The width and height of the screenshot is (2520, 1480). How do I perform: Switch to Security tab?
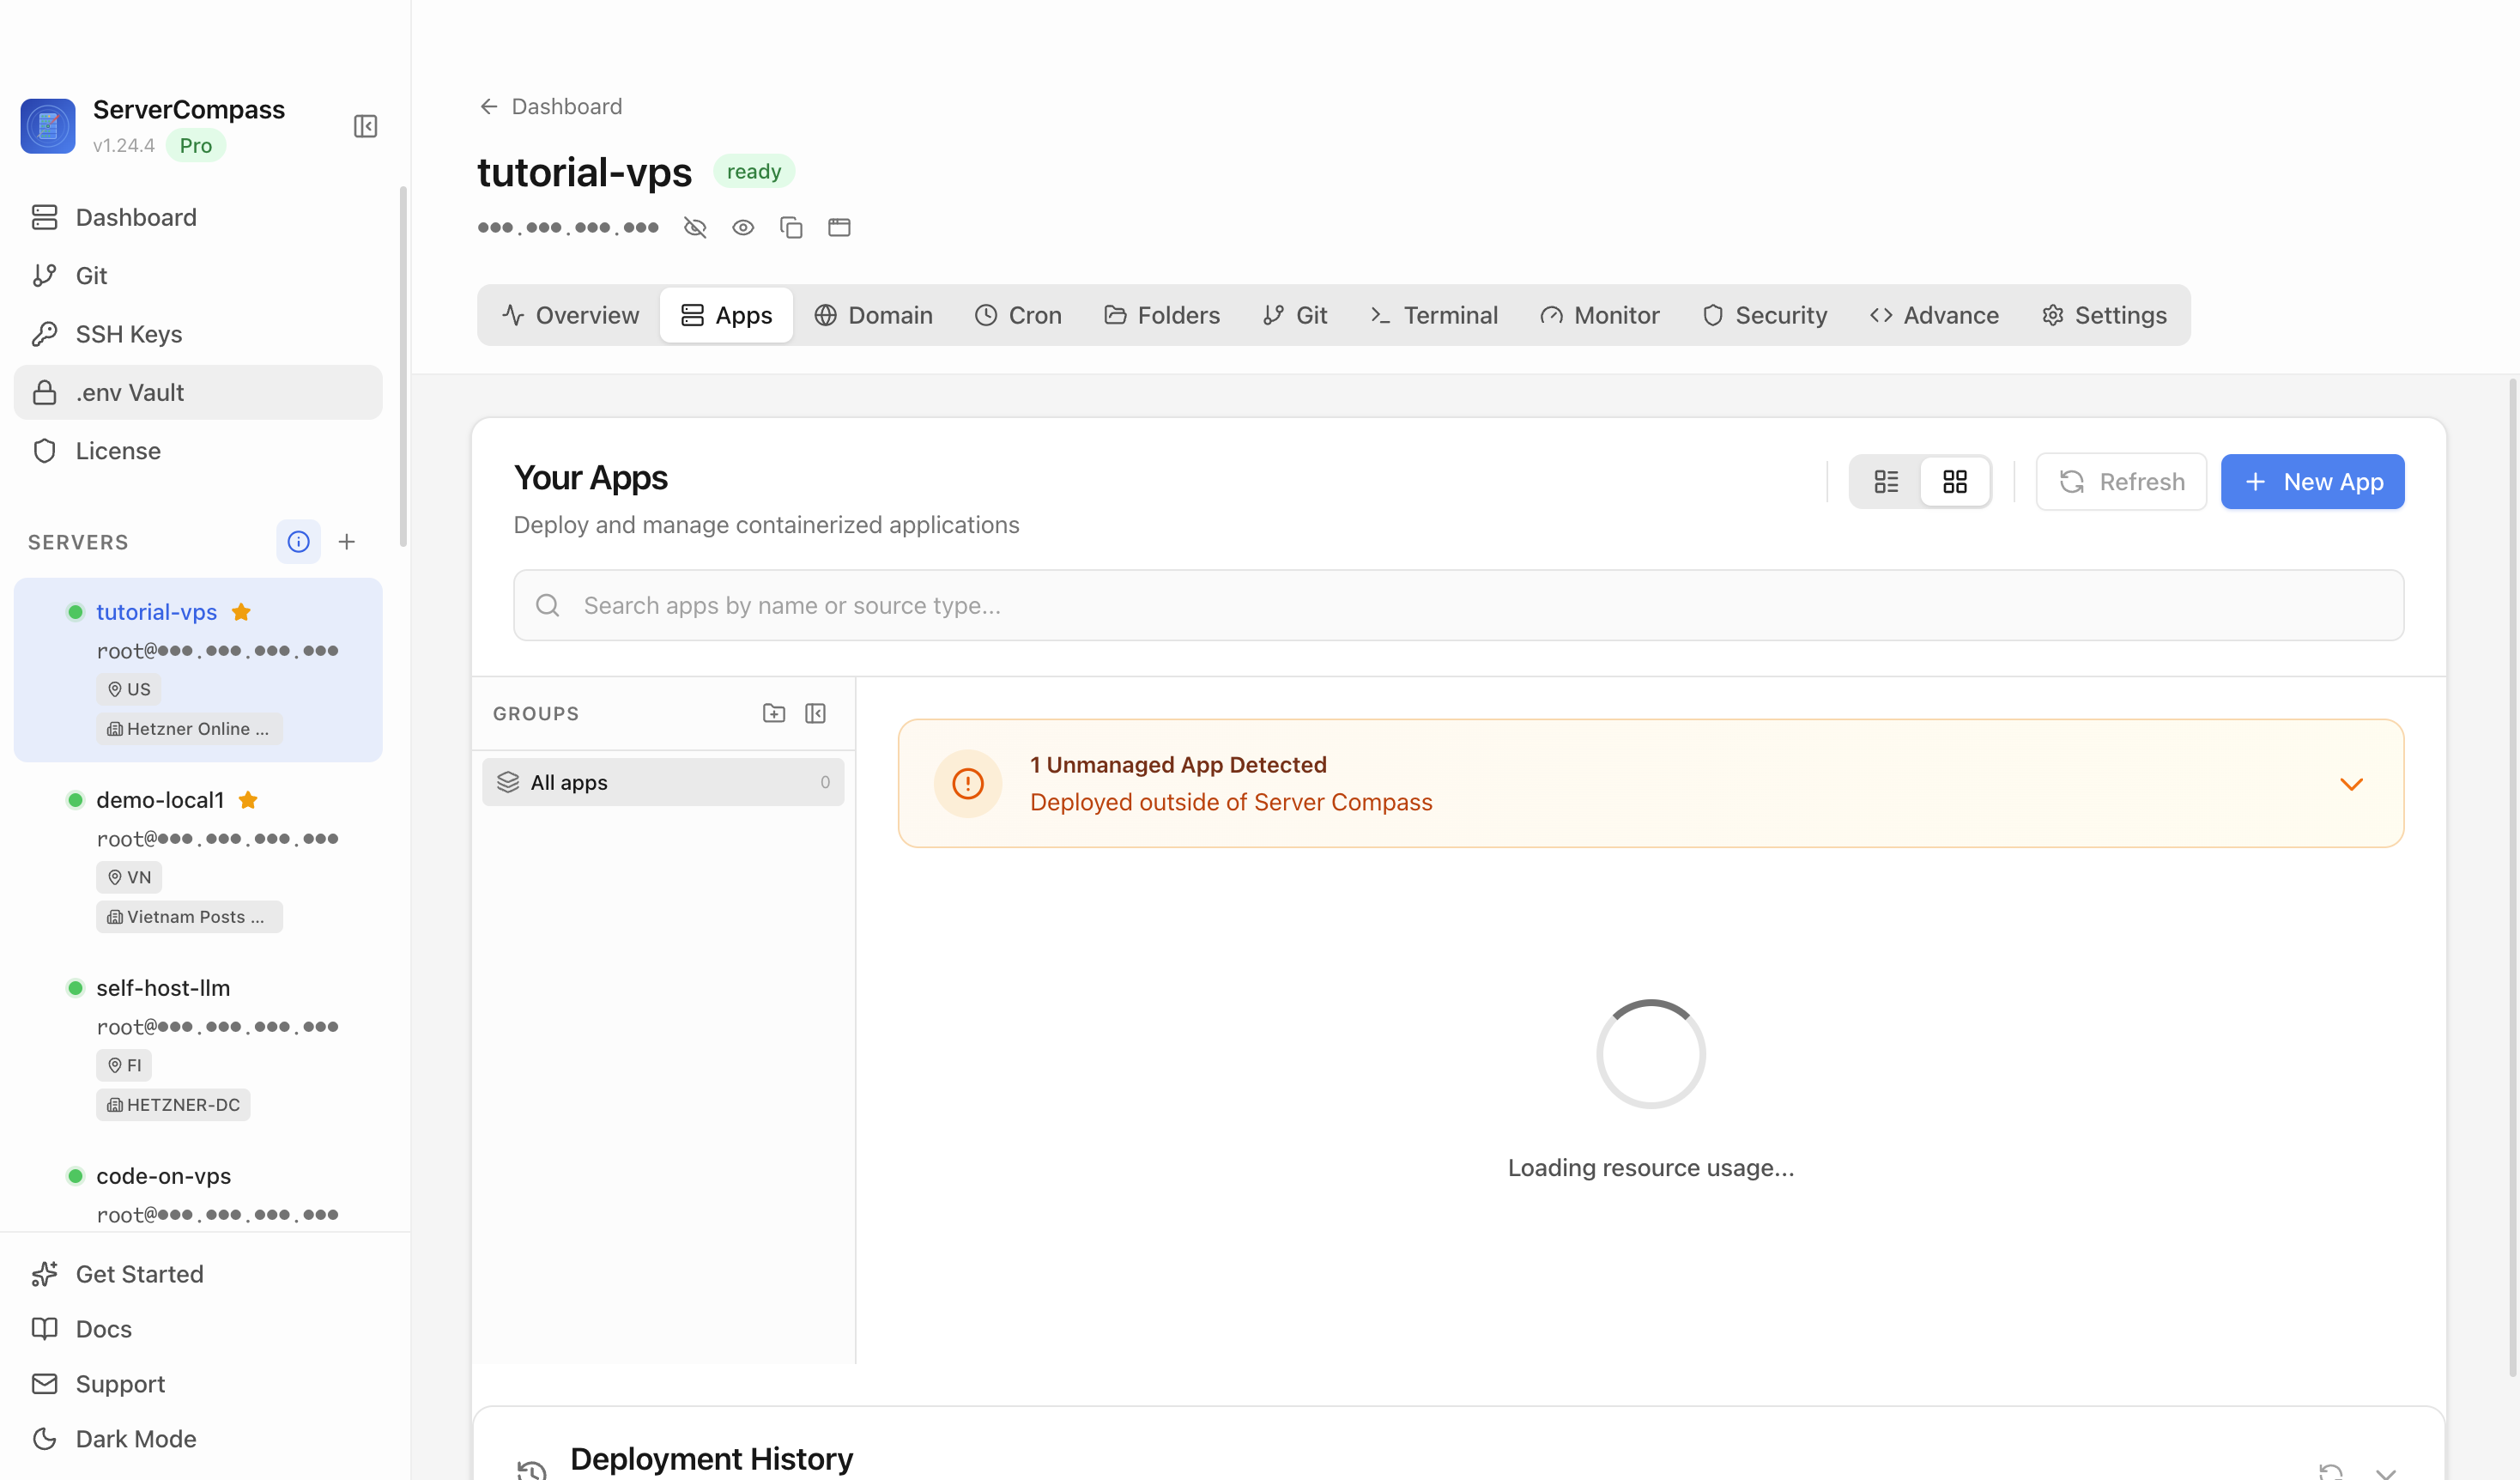1765,315
